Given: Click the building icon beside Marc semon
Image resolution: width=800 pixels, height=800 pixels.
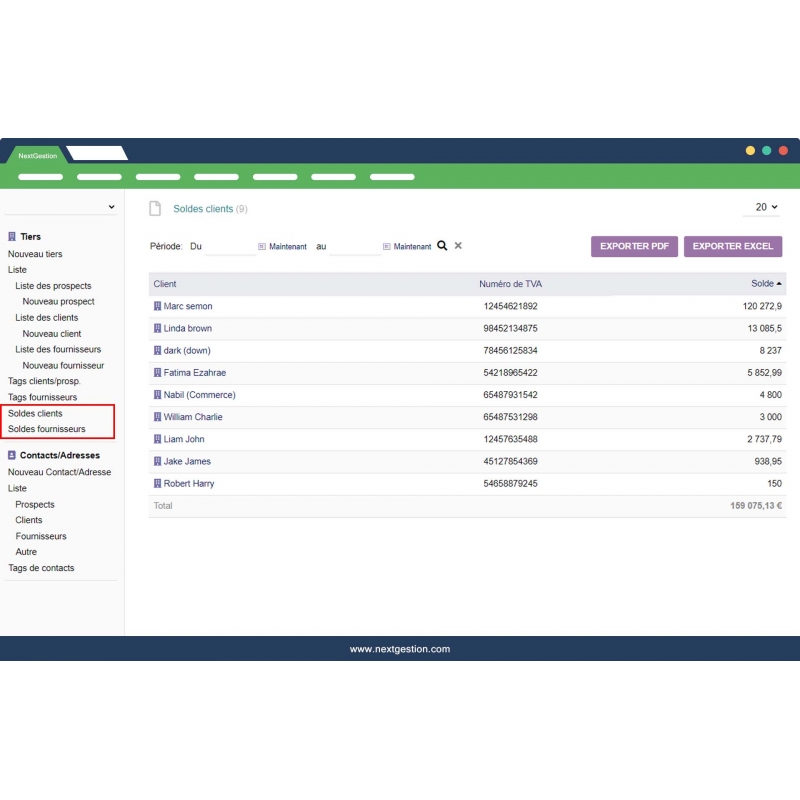Looking at the screenshot, I should tap(157, 306).
